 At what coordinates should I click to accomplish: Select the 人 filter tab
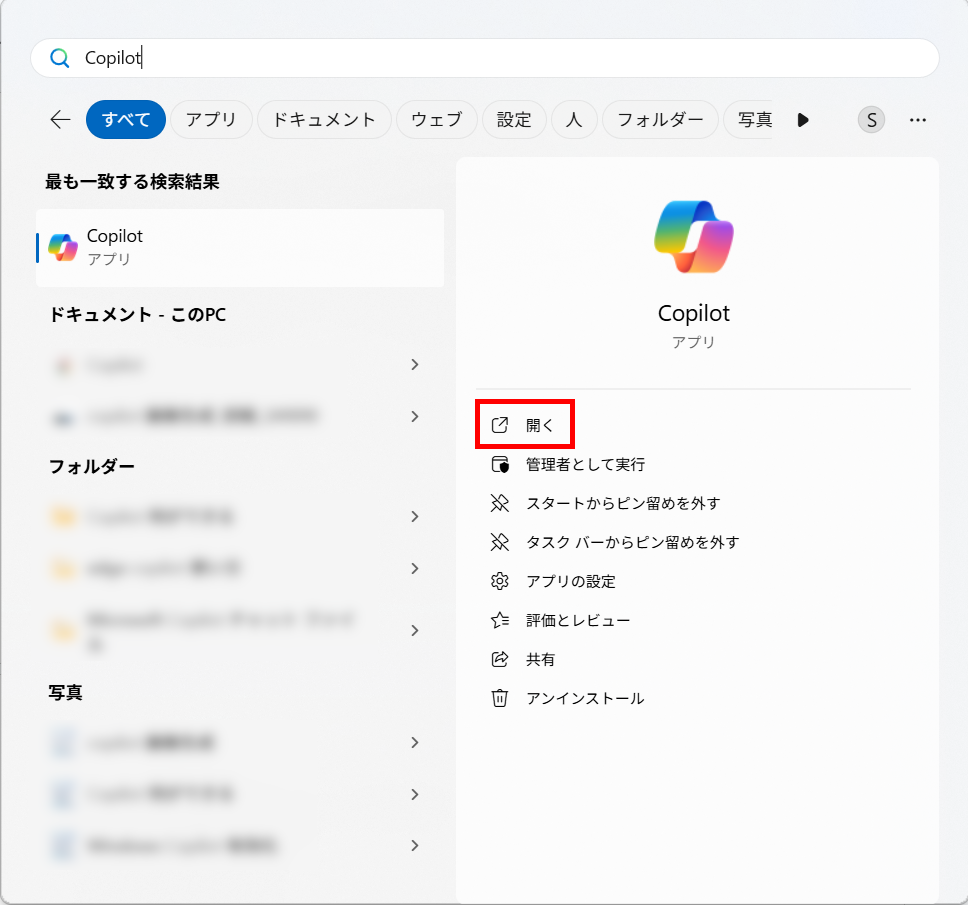[574, 119]
